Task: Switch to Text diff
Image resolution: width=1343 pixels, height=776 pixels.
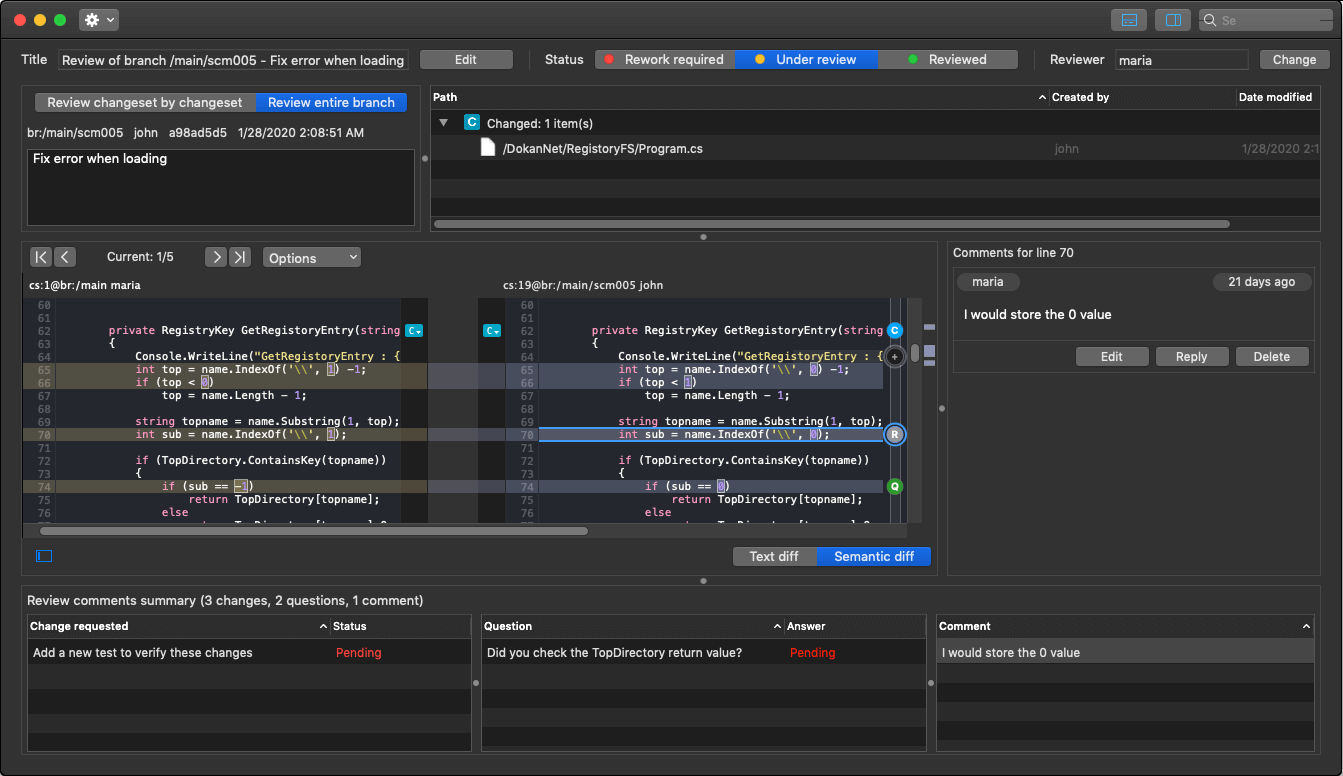Action: (x=775, y=556)
